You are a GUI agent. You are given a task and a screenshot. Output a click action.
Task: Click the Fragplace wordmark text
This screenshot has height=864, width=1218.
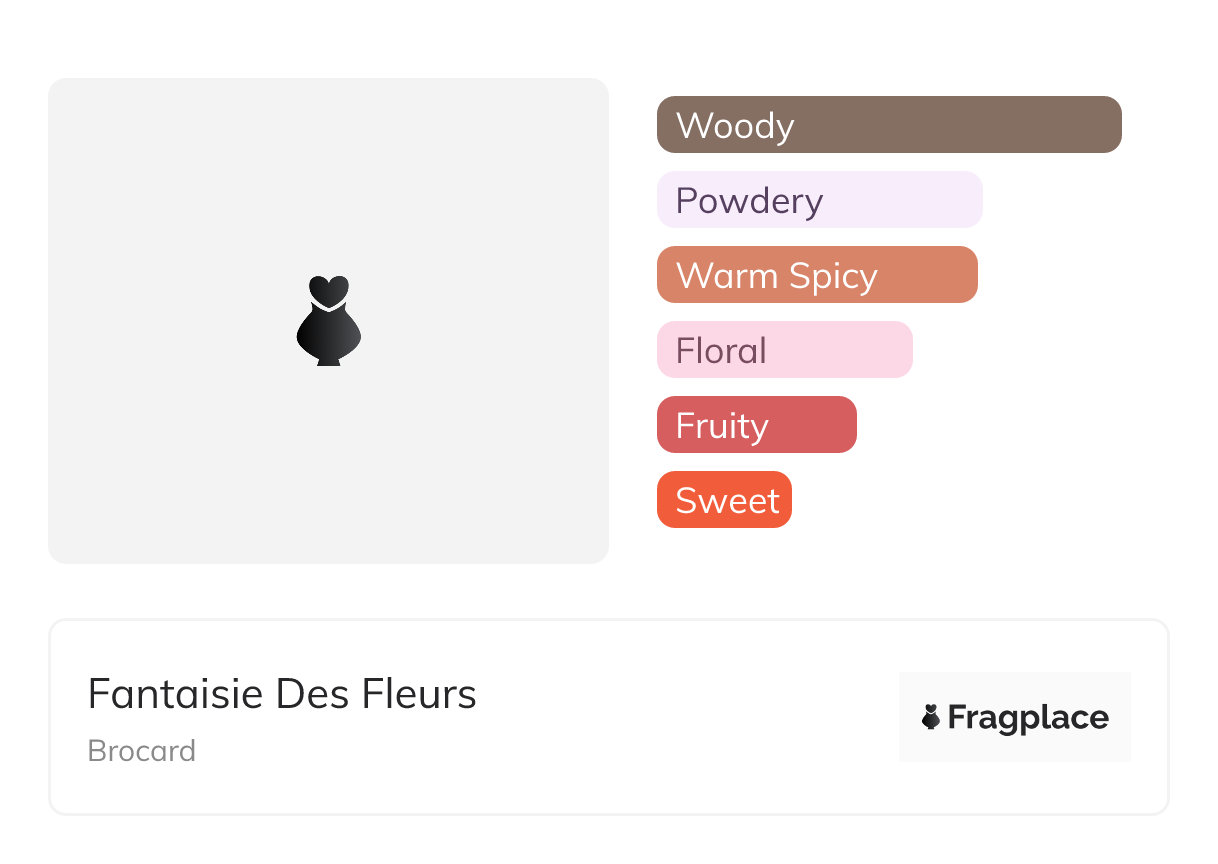pos(1028,717)
